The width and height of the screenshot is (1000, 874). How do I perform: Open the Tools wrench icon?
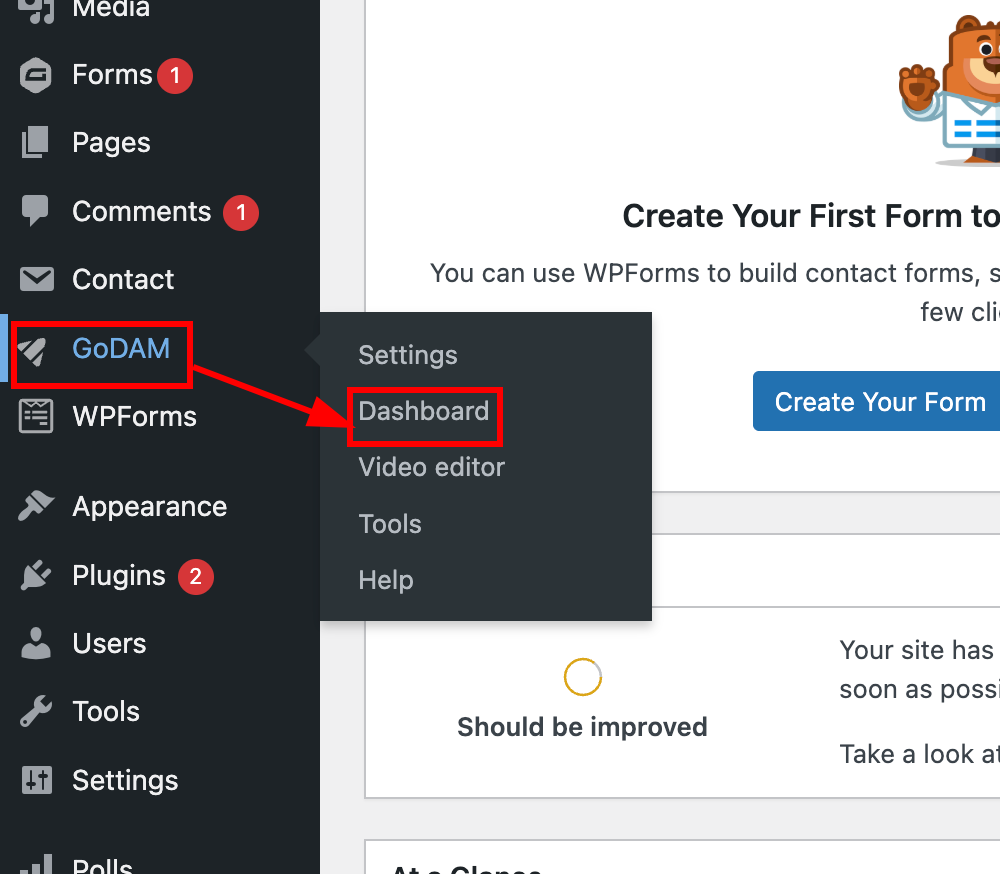(x=36, y=711)
